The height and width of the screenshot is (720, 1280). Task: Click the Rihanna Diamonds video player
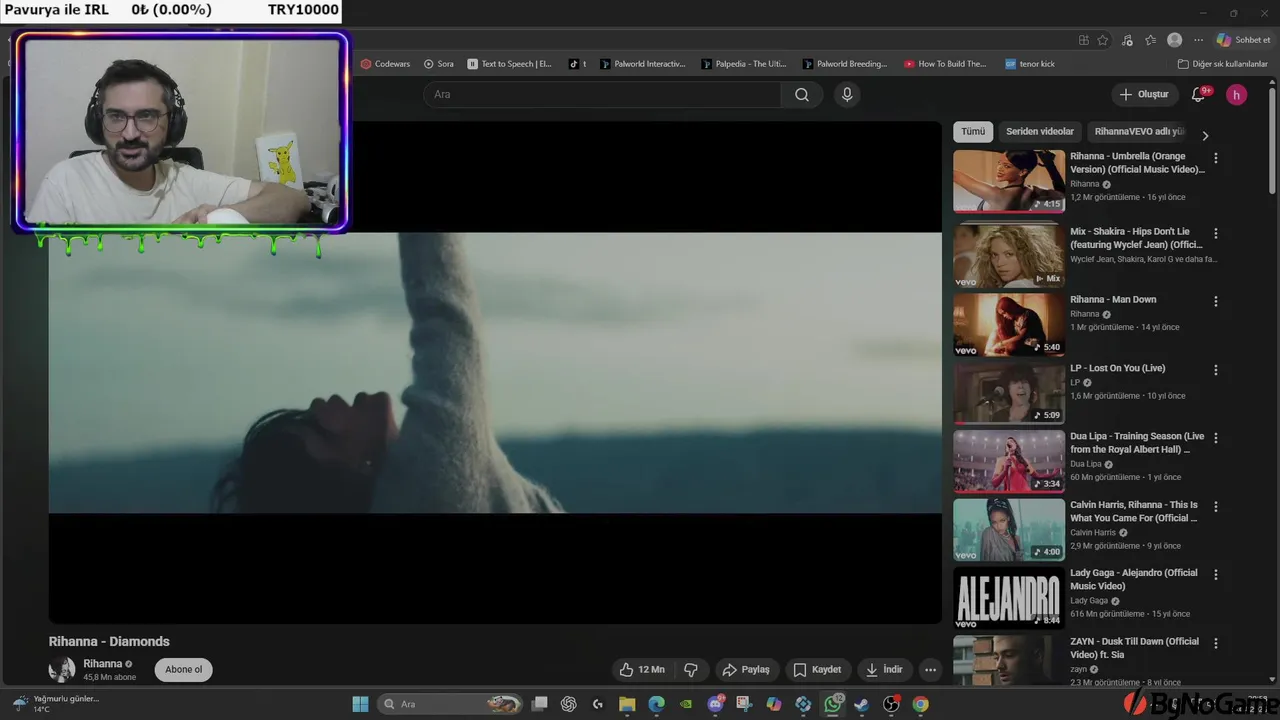(495, 372)
